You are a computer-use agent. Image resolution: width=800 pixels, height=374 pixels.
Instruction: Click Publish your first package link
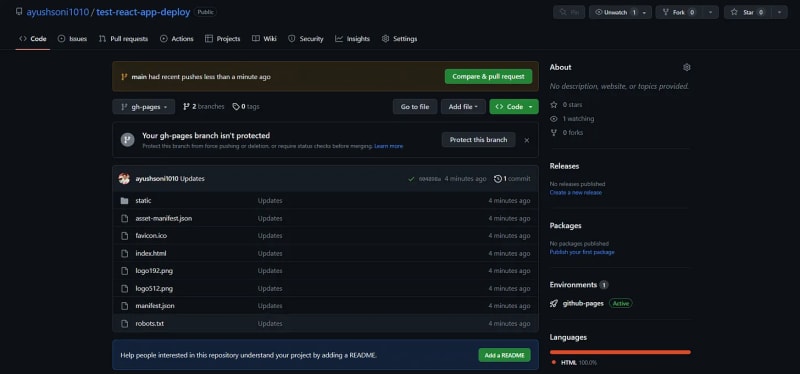582,252
